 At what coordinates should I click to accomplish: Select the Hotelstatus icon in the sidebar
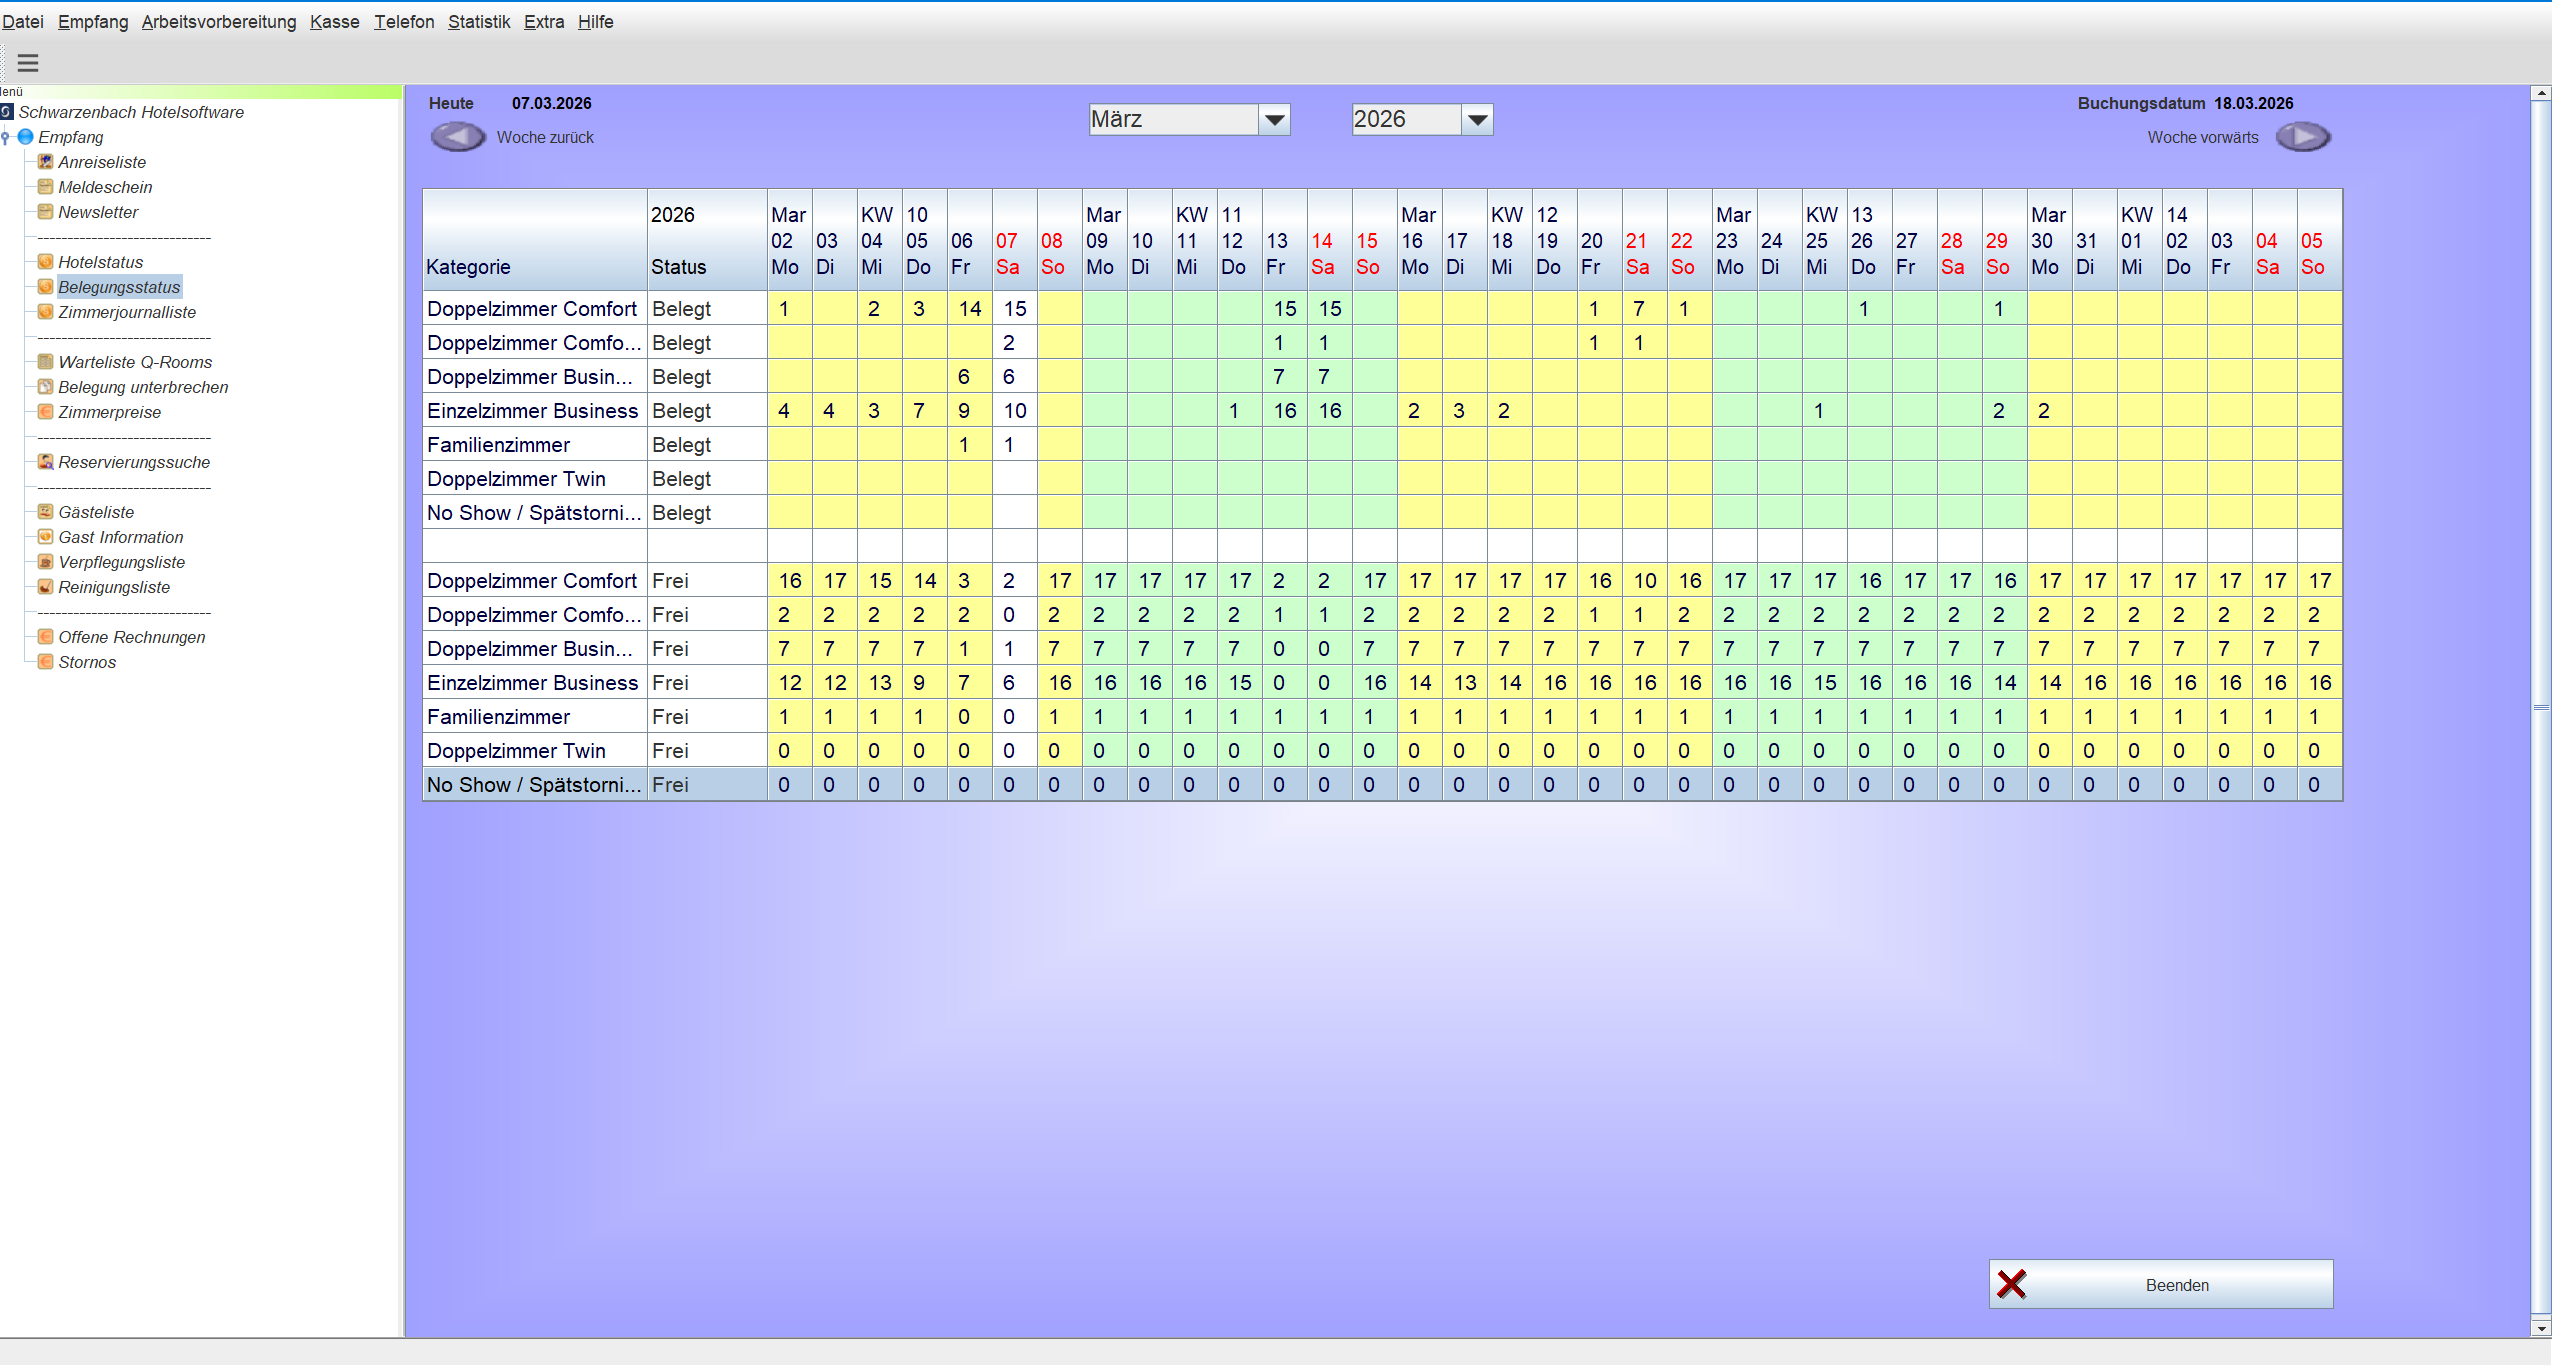pyautogui.click(x=46, y=261)
